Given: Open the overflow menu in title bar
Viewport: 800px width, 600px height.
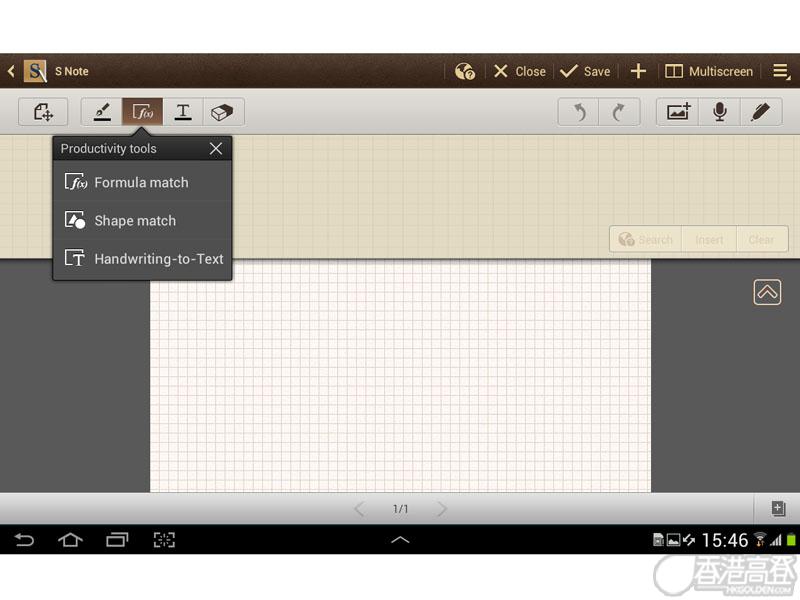Looking at the screenshot, I should (781, 71).
